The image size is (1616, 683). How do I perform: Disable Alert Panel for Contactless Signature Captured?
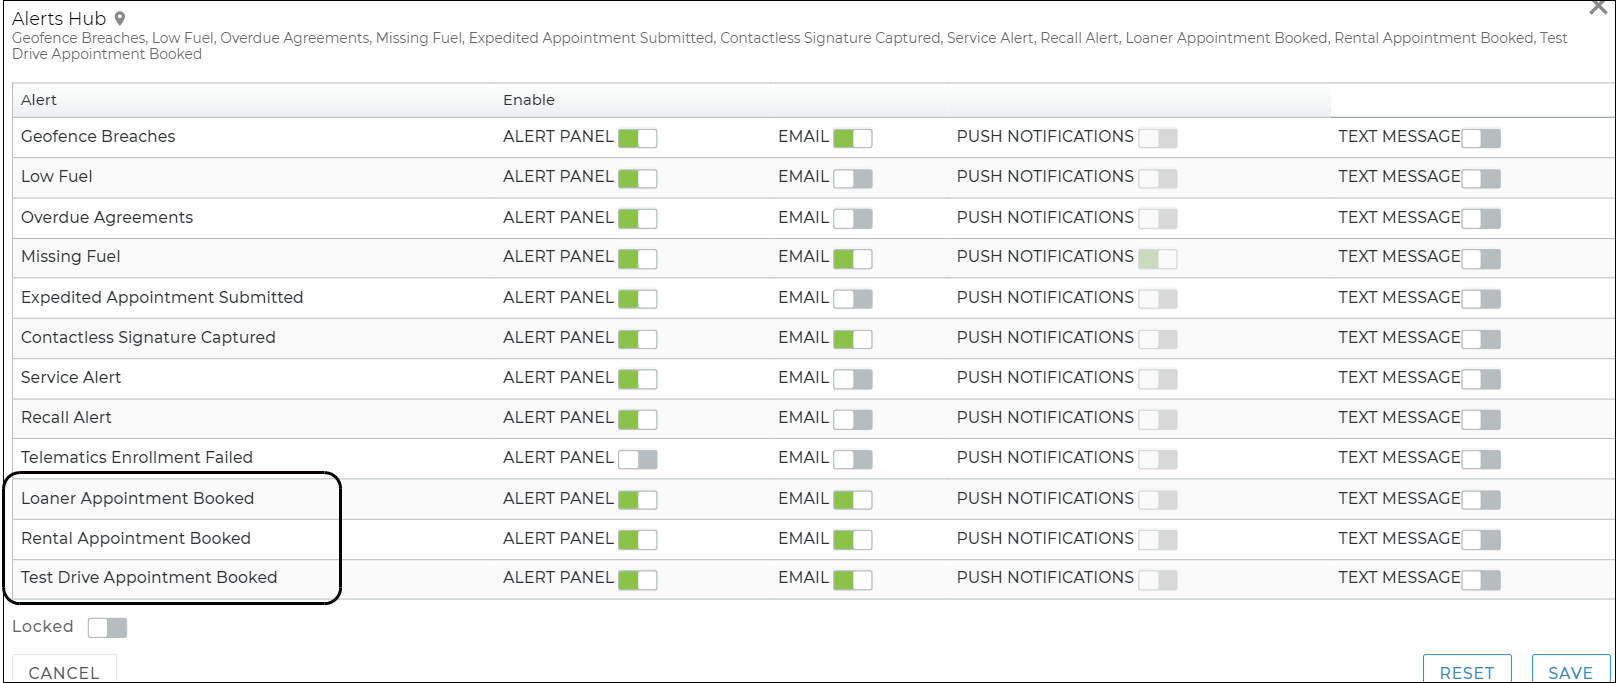[x=637, y=339]
